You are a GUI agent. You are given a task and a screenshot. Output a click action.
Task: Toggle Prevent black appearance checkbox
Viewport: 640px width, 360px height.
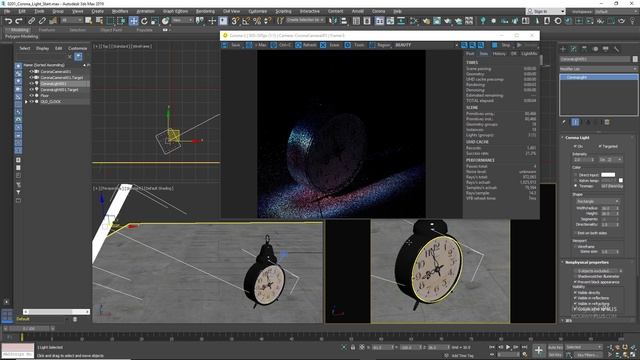point(576,282)
